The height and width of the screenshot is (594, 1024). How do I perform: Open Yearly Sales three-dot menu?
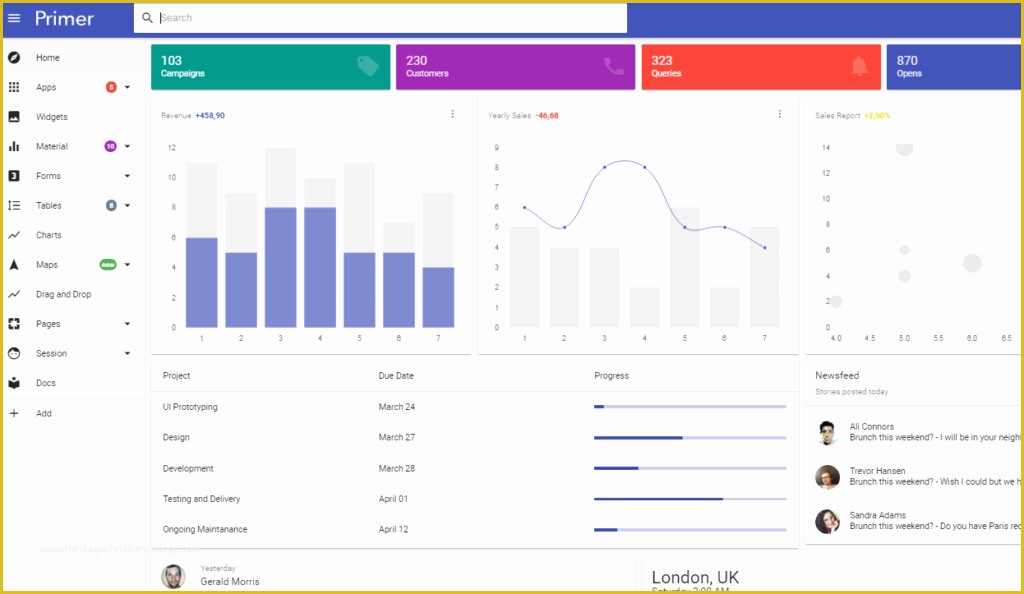(780, 114)
